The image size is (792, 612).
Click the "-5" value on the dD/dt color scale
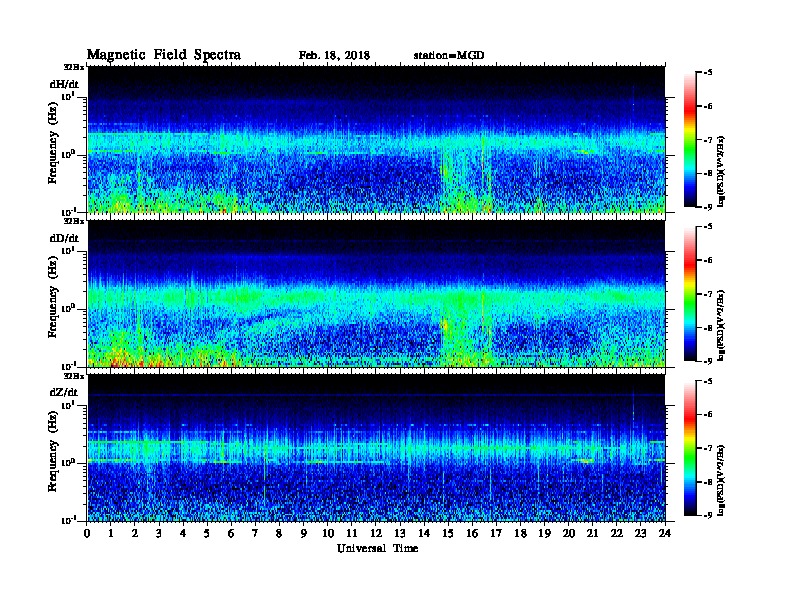[x=708, y=227]
